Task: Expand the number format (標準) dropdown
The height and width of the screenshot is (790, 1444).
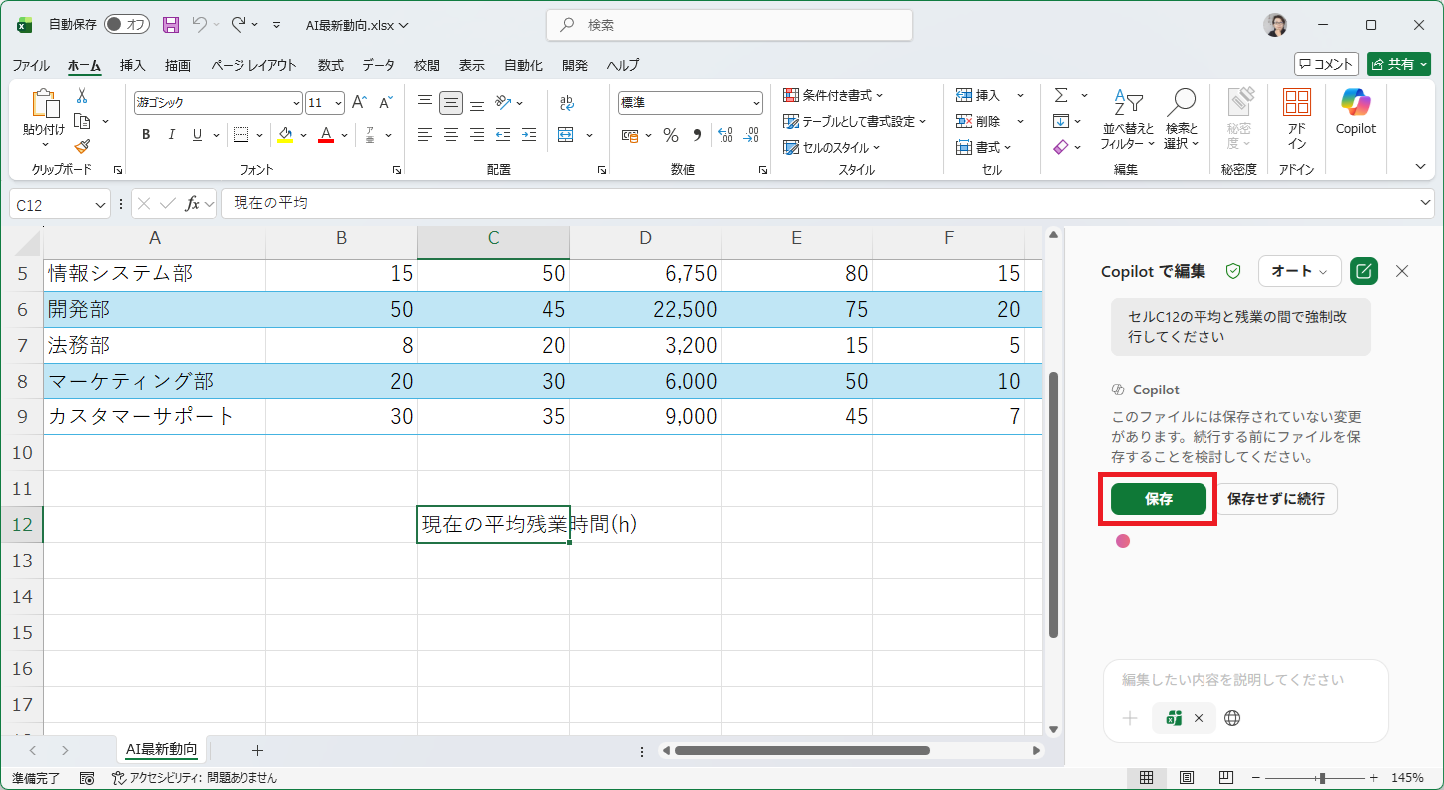Action: tap(756, 103)
